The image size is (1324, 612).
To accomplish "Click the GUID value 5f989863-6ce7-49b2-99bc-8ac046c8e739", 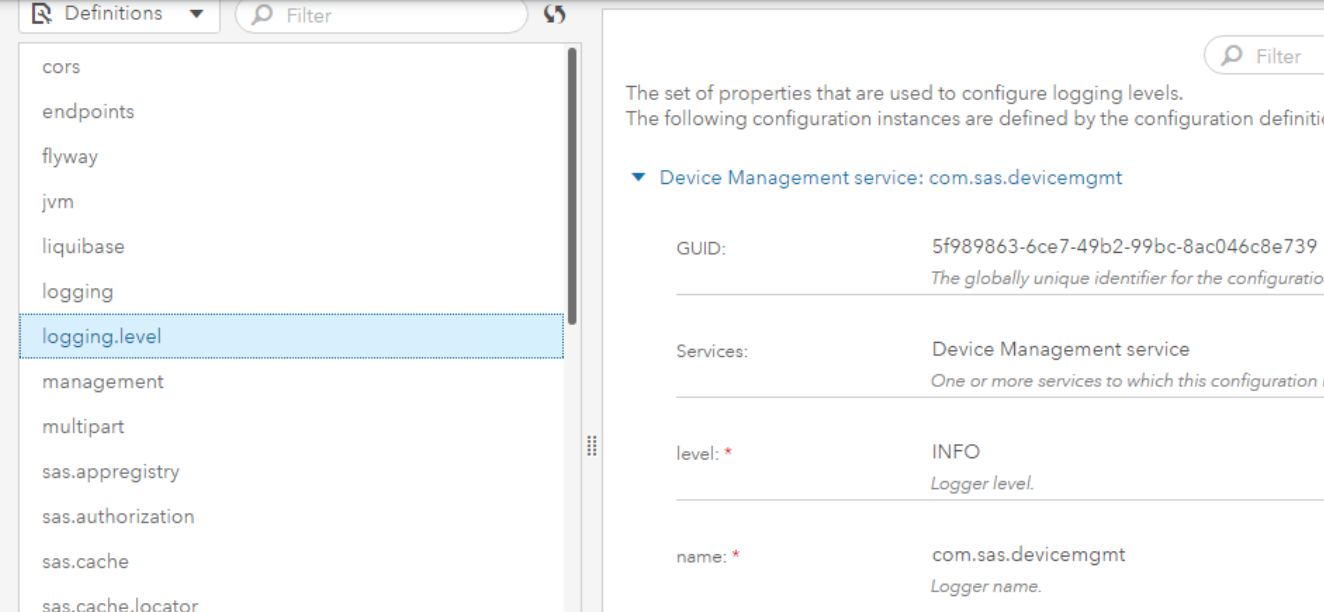I will [1124, 248].
